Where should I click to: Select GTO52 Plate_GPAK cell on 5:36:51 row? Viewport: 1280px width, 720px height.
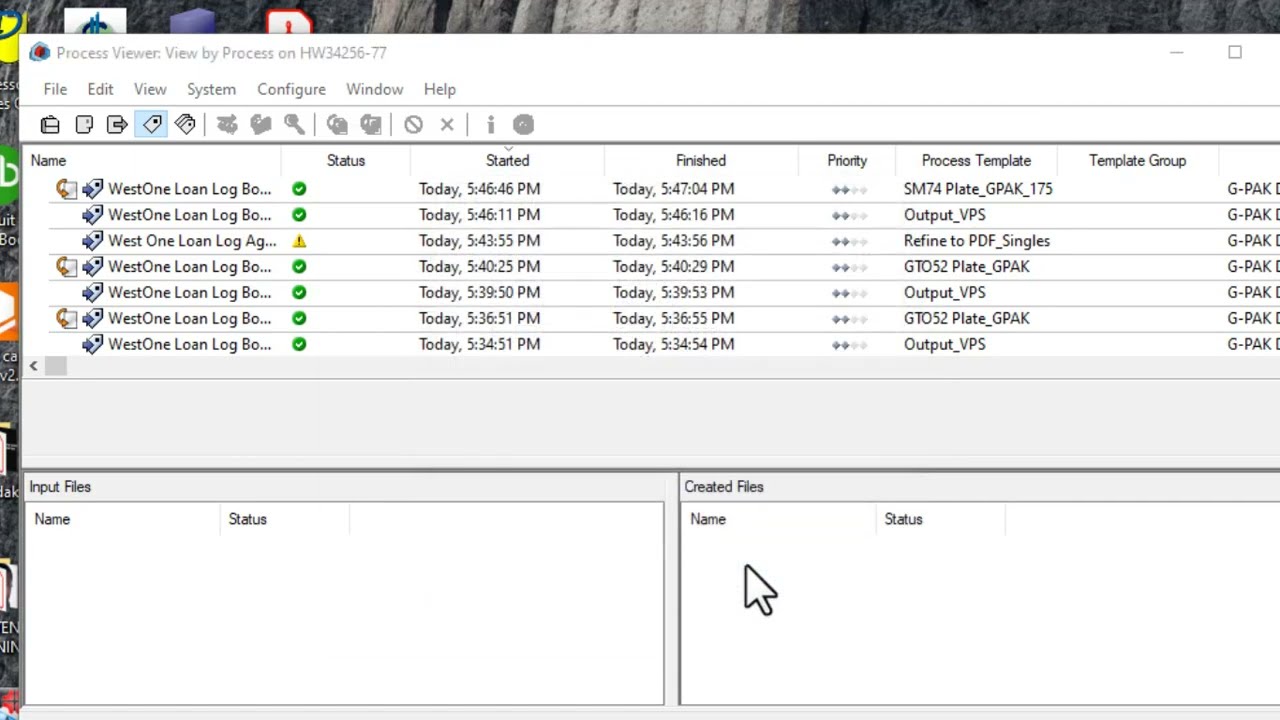point(966,318)
